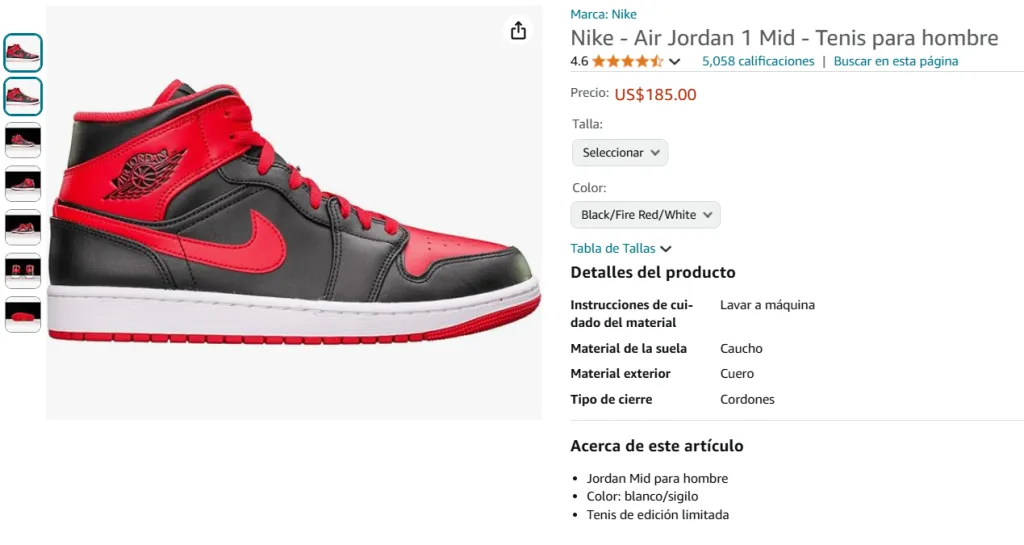Click the product title Nike - Air Jordan 1 Mid
The image size is (1024, 545).
point(784,38)
